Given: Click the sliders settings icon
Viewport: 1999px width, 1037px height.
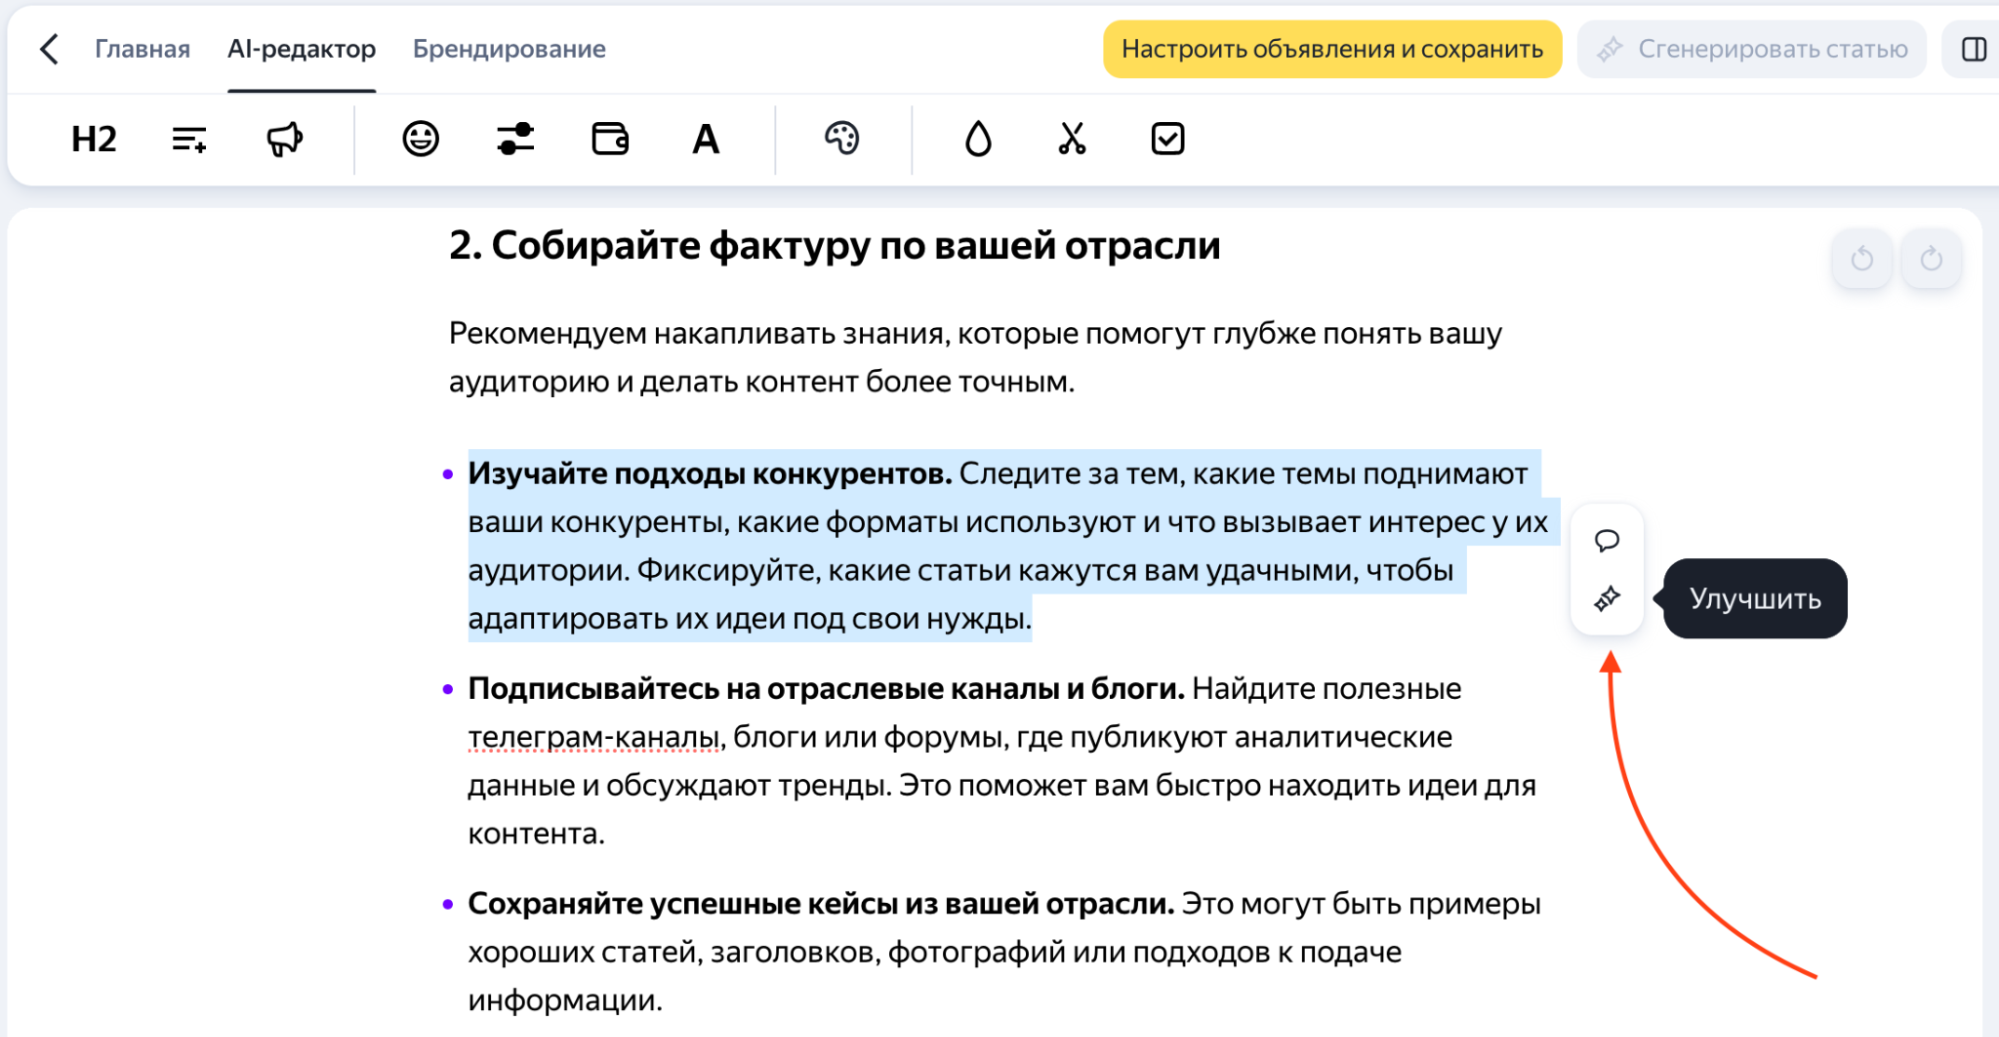Looking at the screenshot, I should tap(516, 139).
